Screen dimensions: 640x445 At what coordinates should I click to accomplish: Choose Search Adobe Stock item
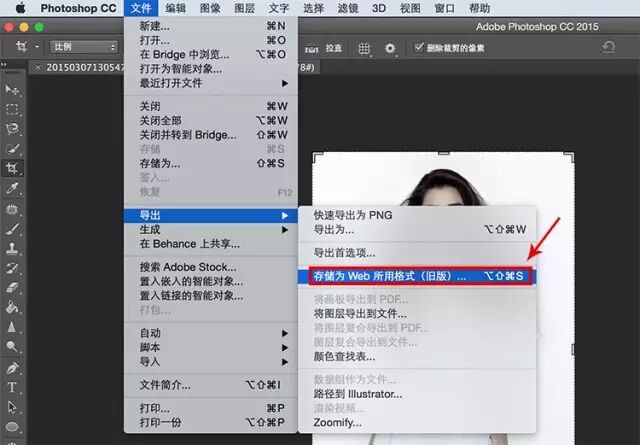pyautogui.click(x=211, y=267)
